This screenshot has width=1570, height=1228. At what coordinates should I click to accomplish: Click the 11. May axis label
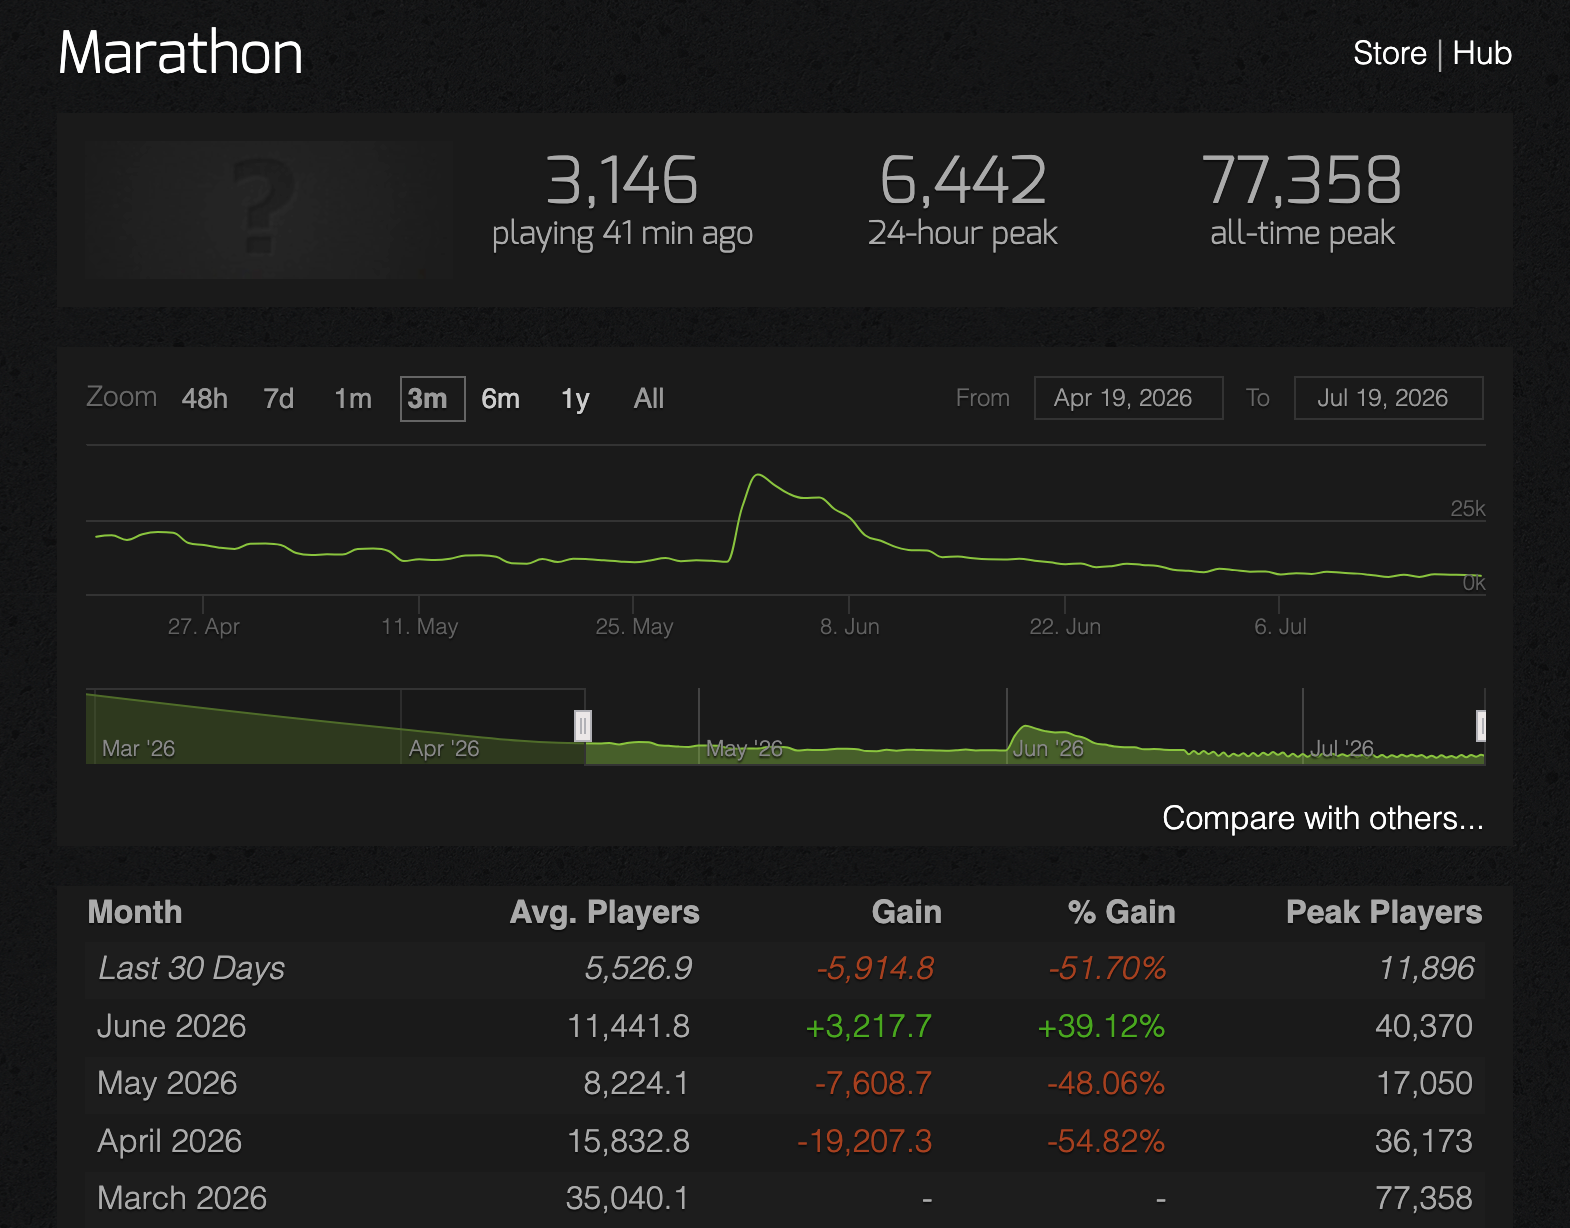[420, 626]
